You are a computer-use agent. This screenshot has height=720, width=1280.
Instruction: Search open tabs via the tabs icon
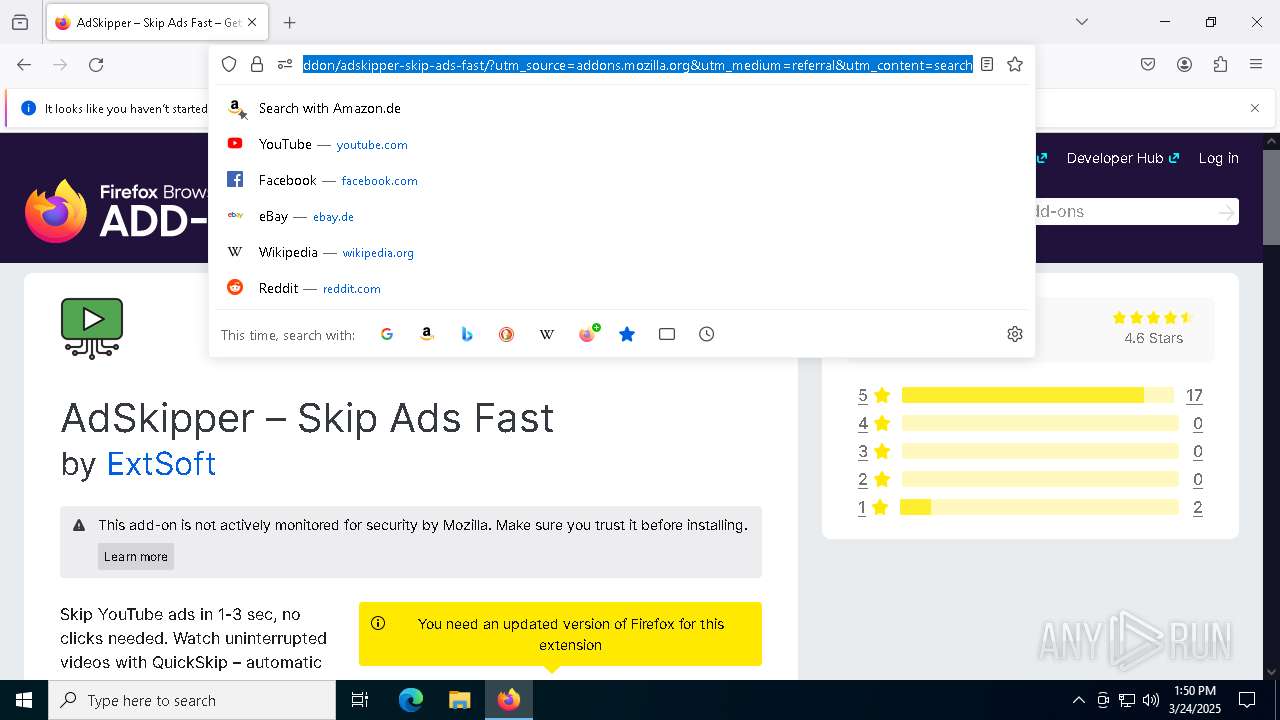click(x=667, y=334)
